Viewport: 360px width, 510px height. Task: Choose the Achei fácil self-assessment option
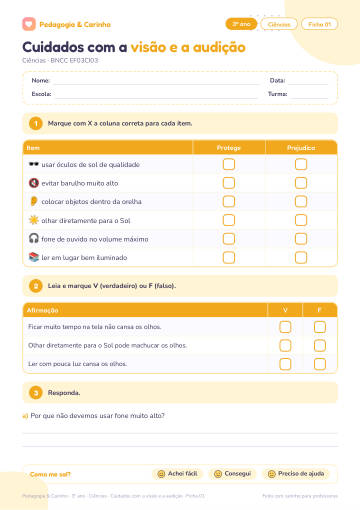(x=177, y=474)
